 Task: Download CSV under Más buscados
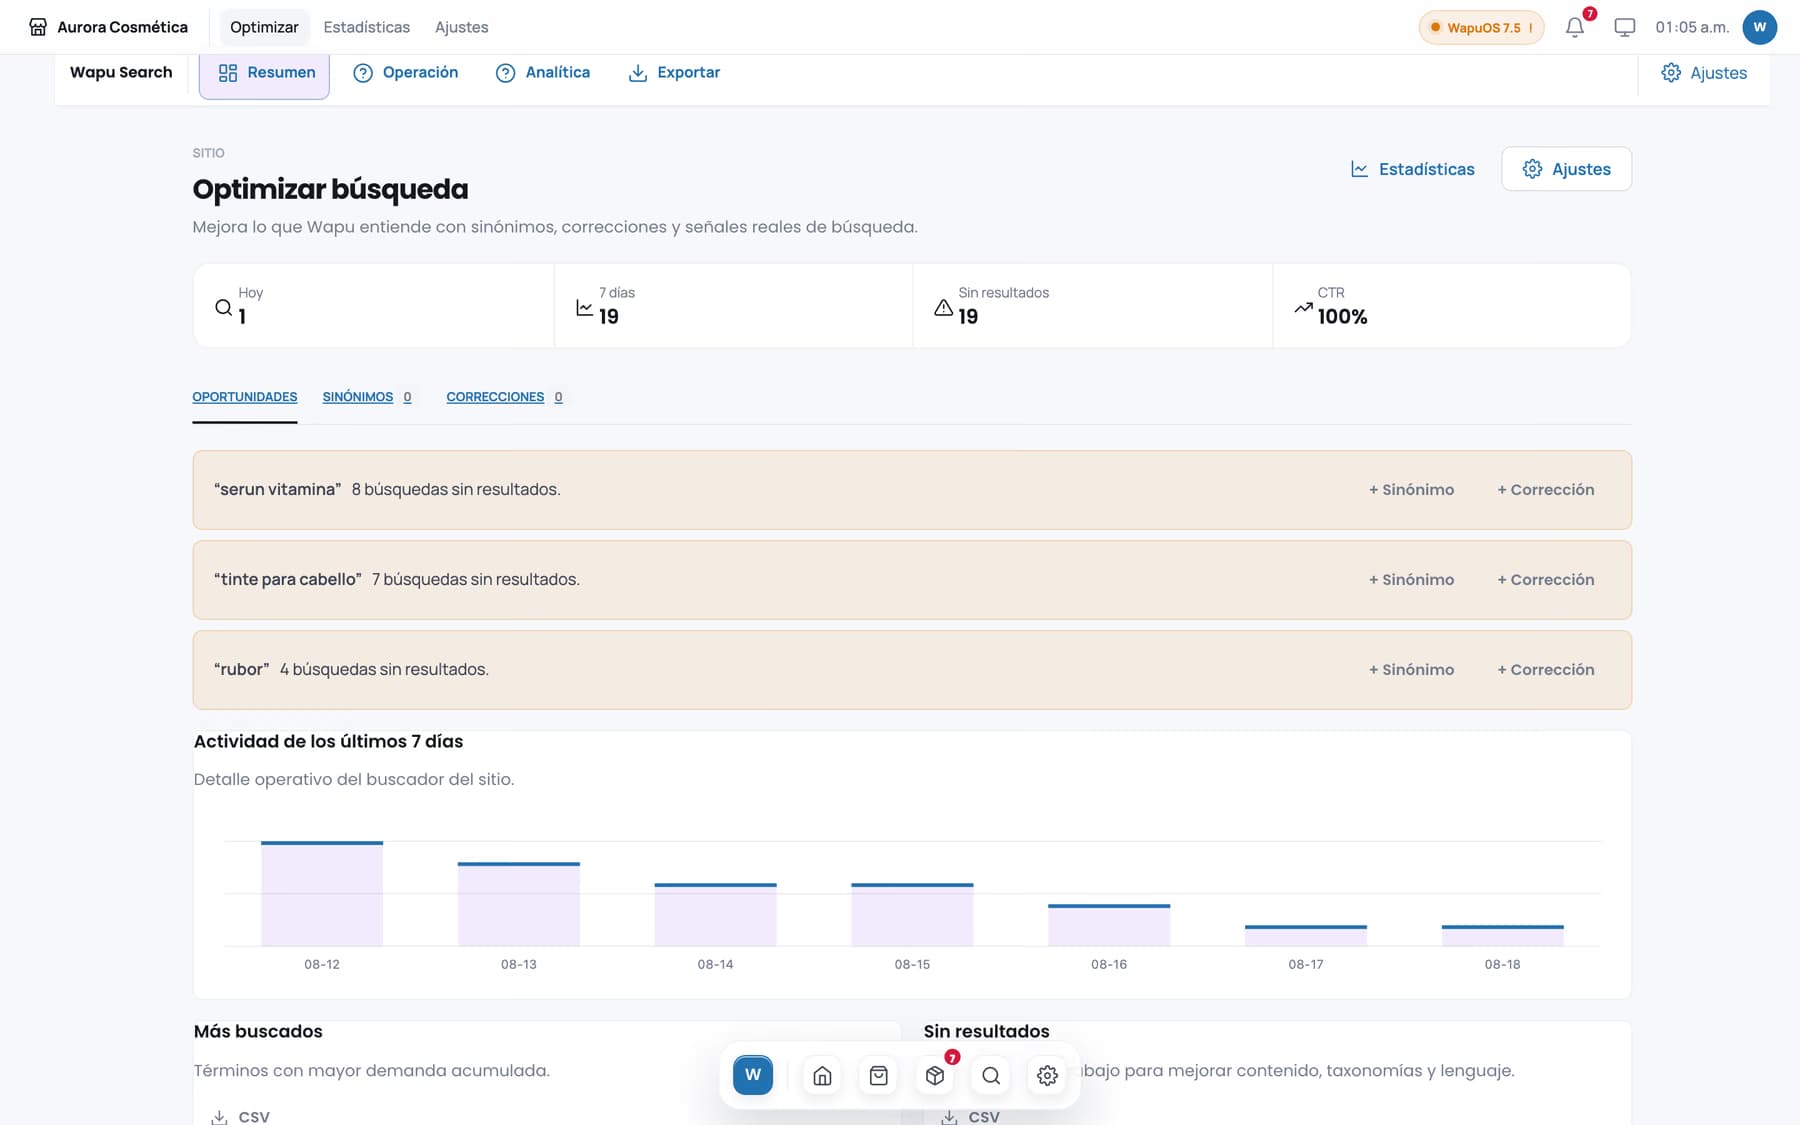(241, 1116)
